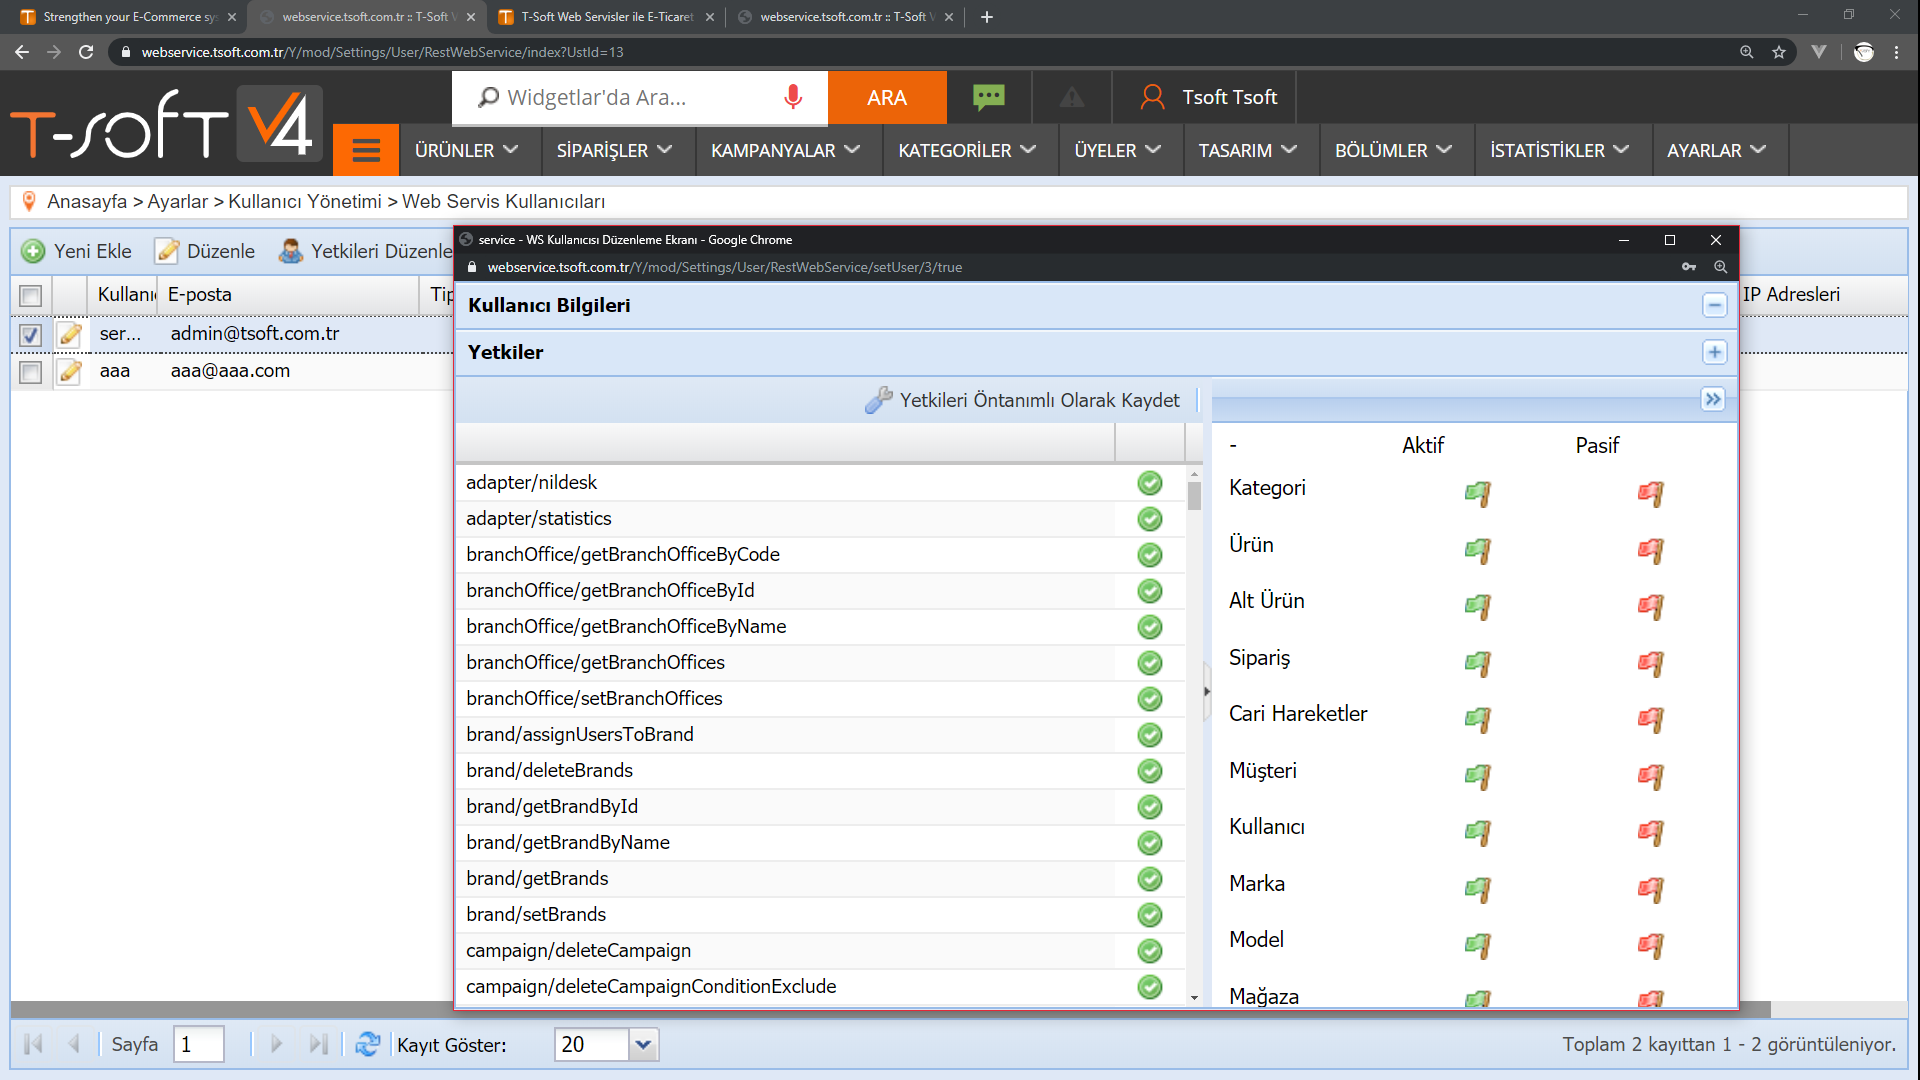Click red Pasif flag for Kategori
Image resolution: width=1920 pixels, height=1080 pixels.
coord(1650,493)
